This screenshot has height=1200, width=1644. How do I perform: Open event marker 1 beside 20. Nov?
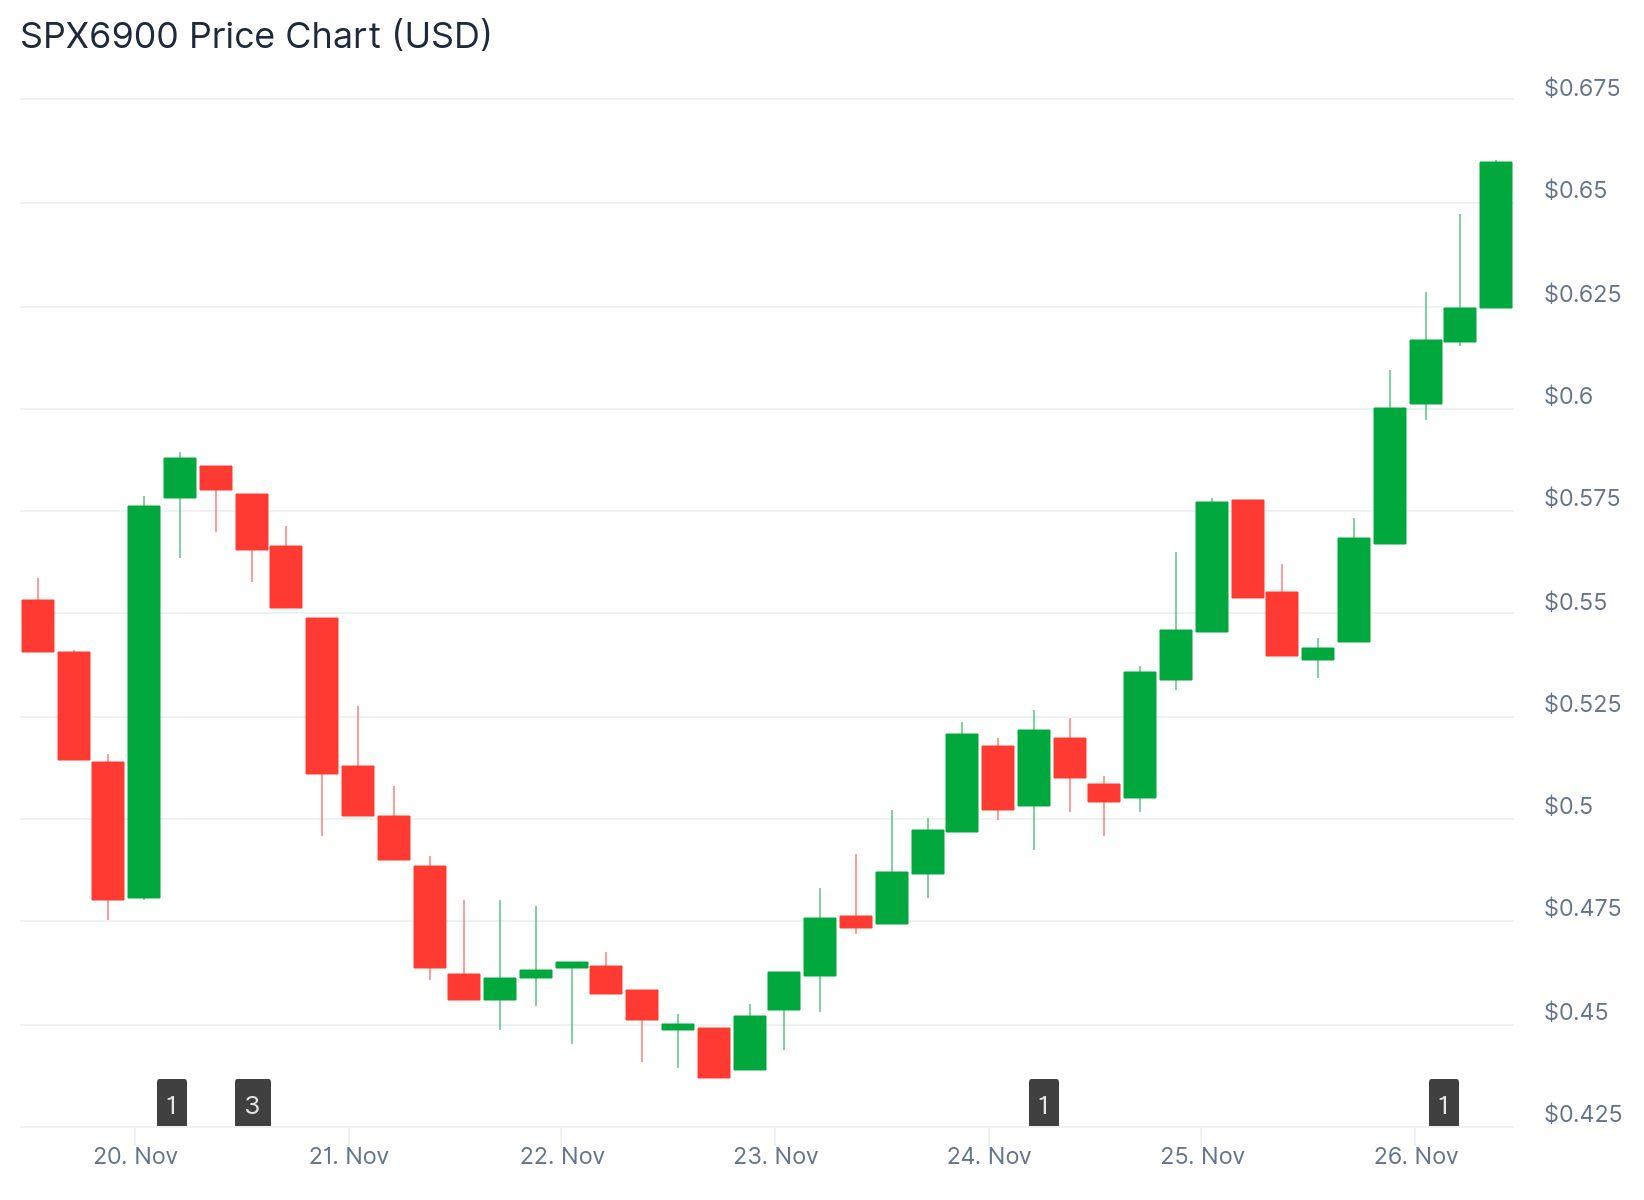point(172,1104)
